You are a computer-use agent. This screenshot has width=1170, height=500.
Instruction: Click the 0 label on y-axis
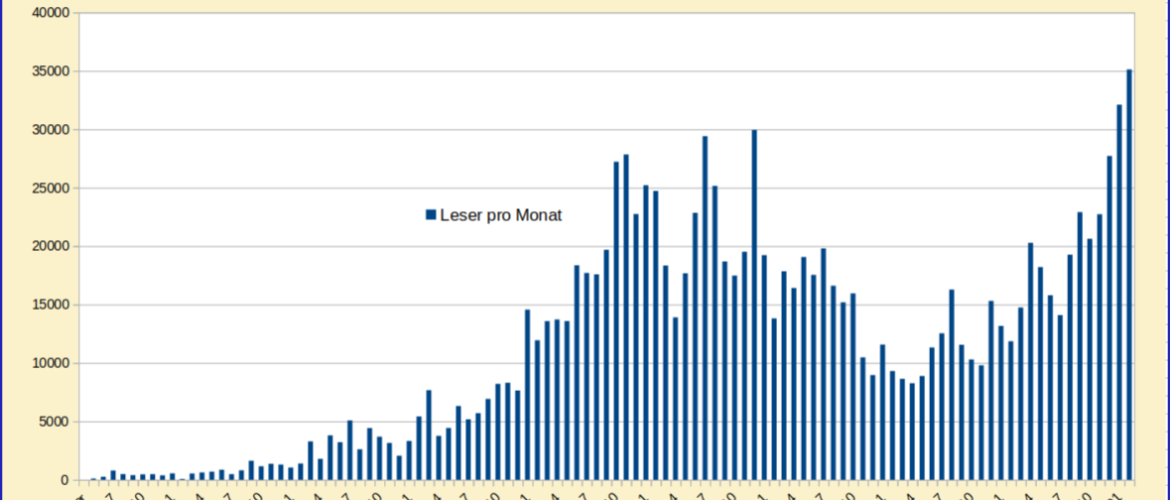click(x=64, y=480)
